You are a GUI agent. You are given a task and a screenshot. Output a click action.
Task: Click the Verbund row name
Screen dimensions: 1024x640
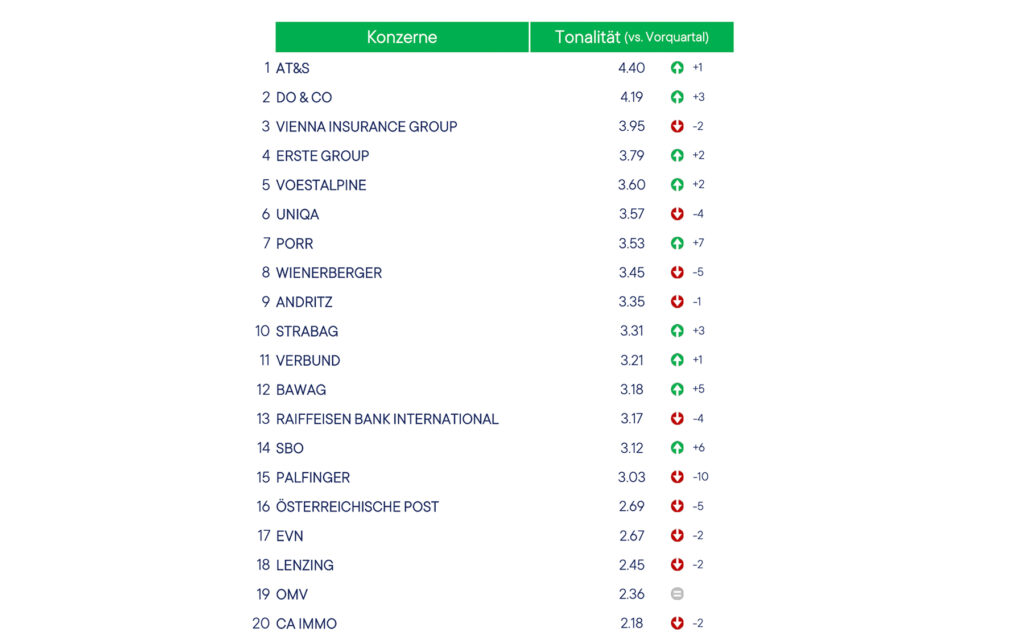coord(308,360)
